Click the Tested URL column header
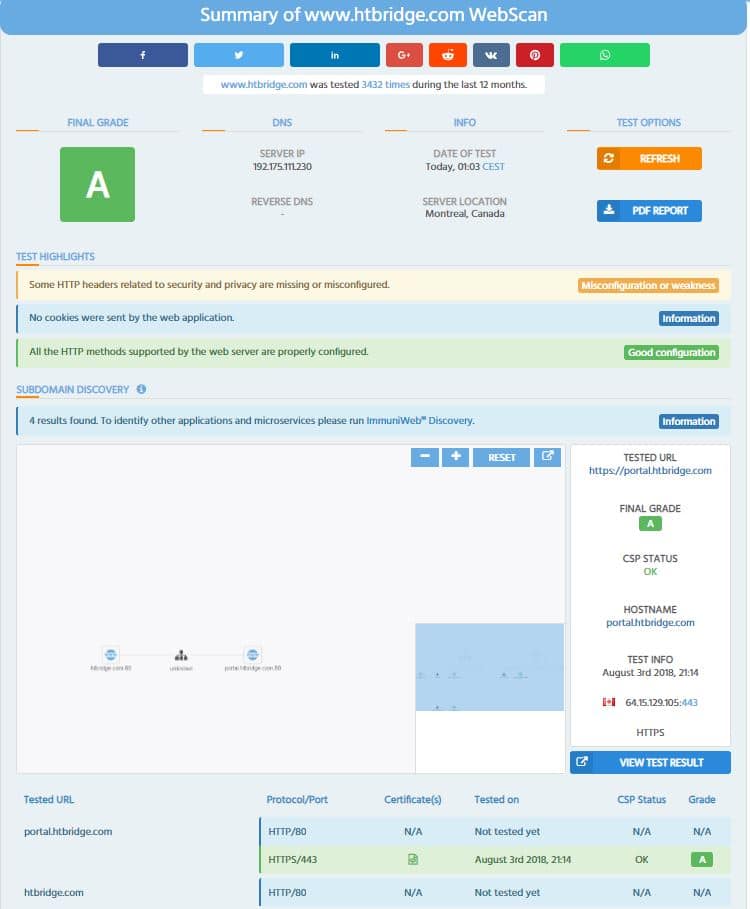Viewport: 750px width, 909px height. (x=49, y=799)
